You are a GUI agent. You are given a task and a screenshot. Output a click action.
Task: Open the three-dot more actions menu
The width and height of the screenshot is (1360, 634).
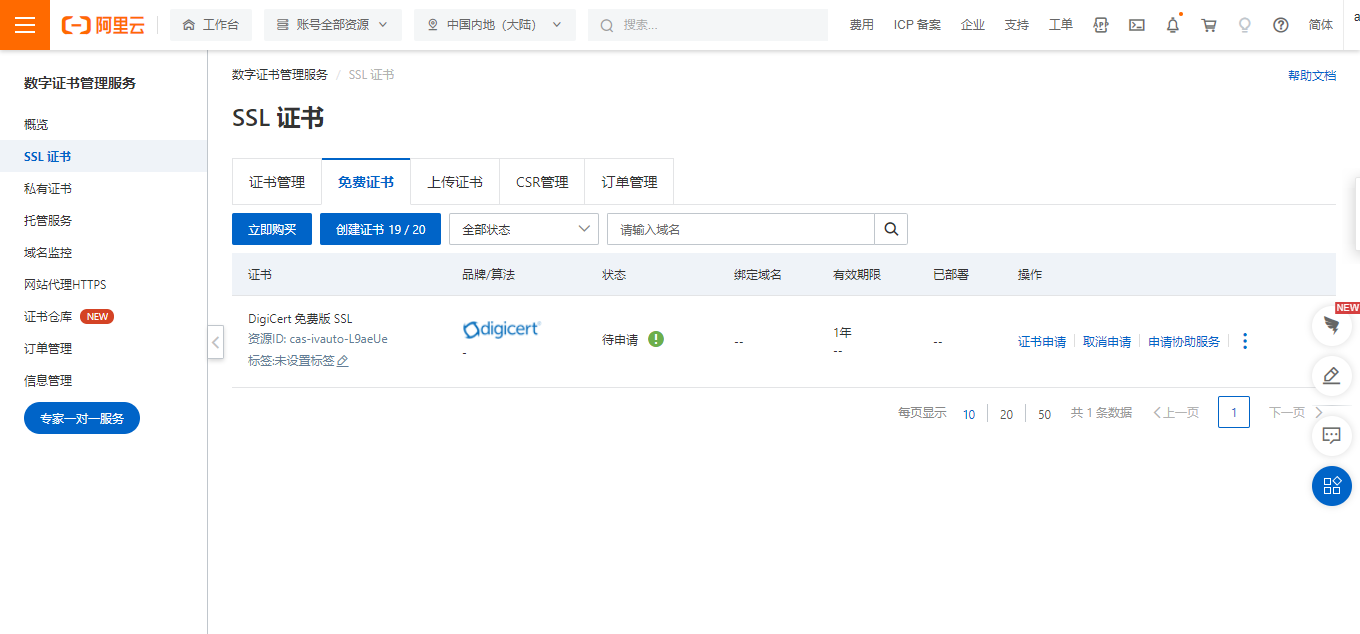coord(1245,341)
